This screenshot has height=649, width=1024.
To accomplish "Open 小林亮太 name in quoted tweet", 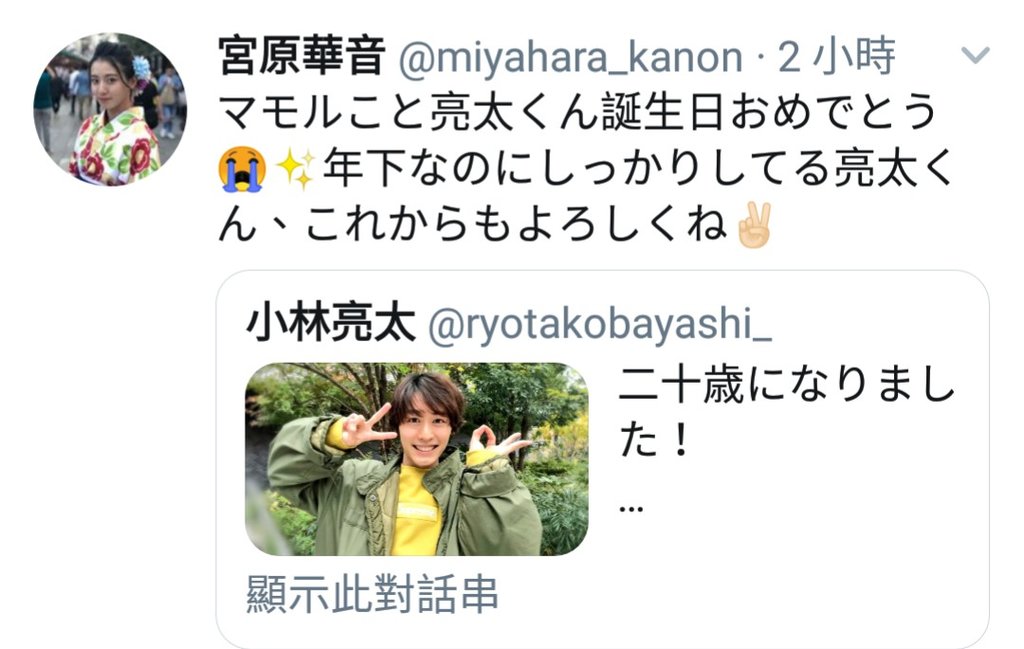I will tap(331, 324).
